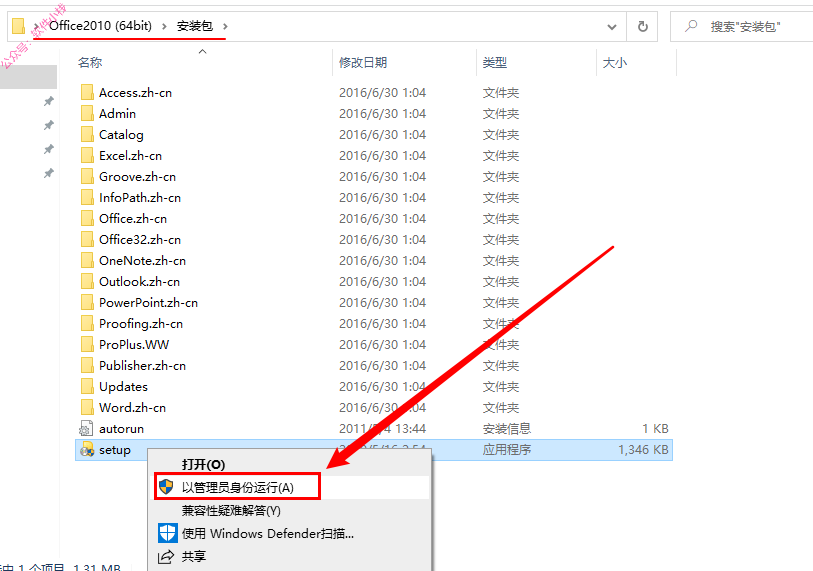This screenshot has width=813, height=571.
Task: Click the Windows Defender shield icon
Action: click(167, 533)
